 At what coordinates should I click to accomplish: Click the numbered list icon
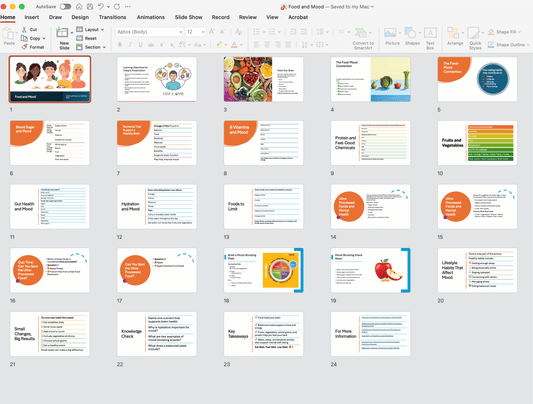point(272,32)
